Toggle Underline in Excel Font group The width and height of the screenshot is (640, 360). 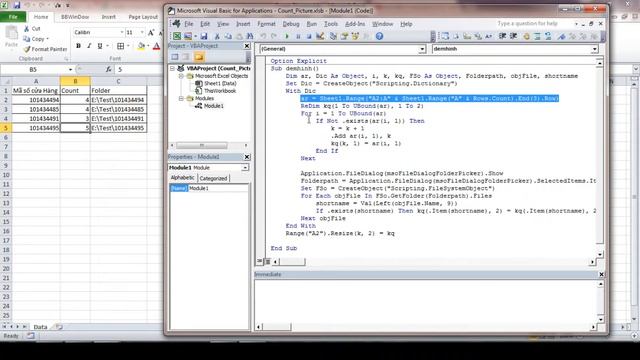point(100,46)
